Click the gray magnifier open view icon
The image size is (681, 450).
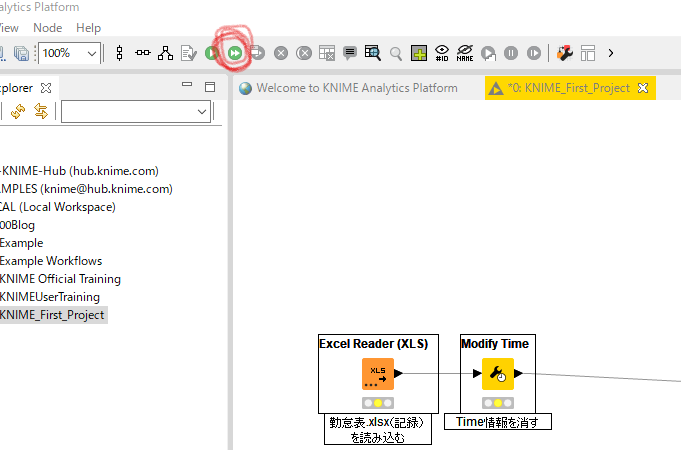[x=396, y=53]
